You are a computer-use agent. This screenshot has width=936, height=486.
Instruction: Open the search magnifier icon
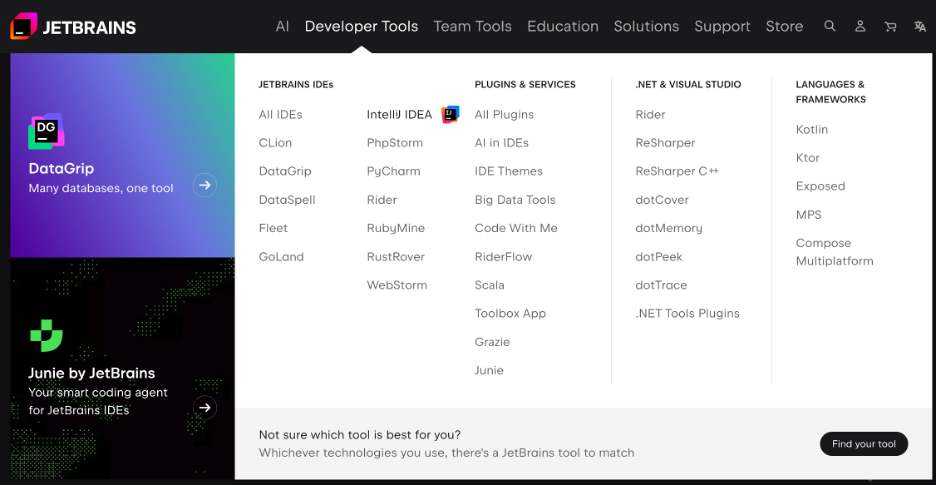(x=829, y=27)
